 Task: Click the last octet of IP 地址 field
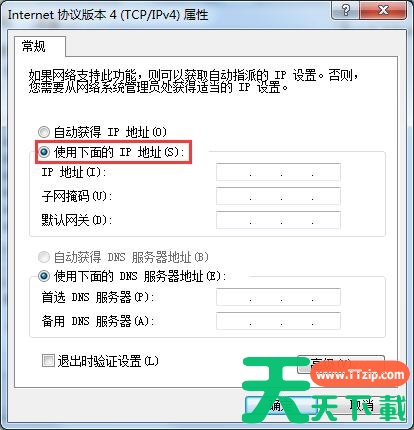point(326,172)
